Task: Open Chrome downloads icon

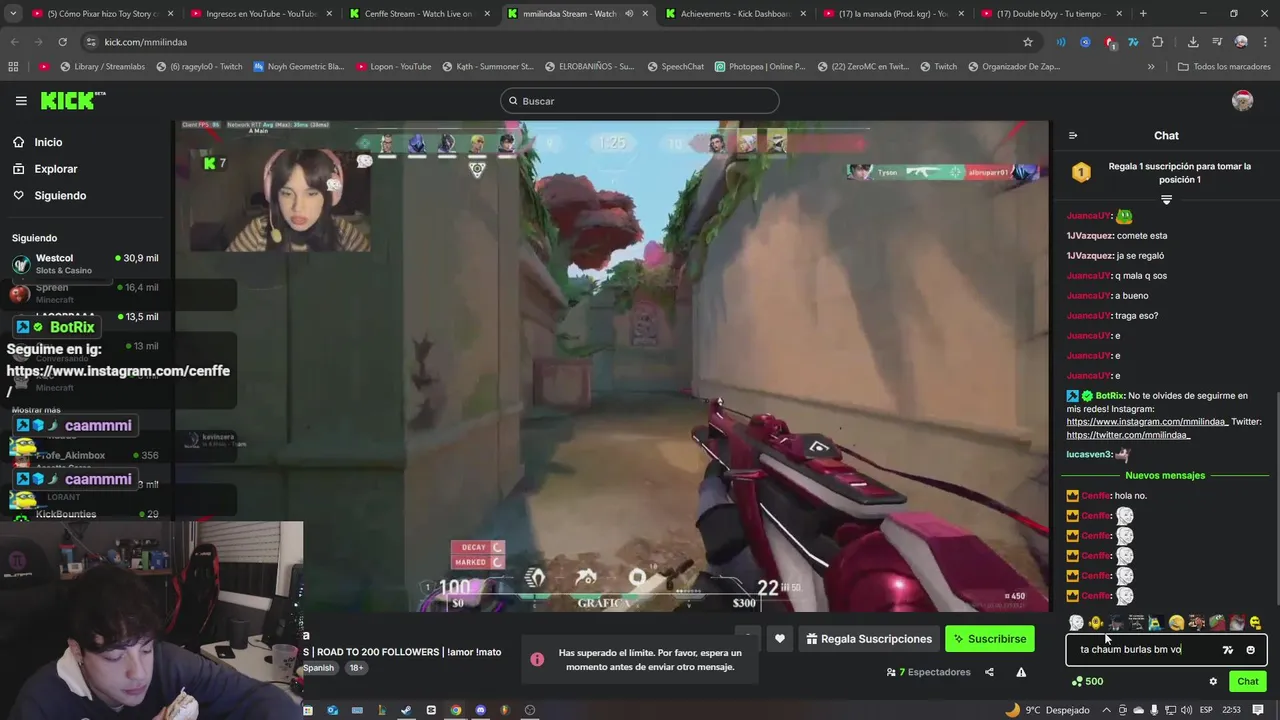Action: (x=1193, y=42)
